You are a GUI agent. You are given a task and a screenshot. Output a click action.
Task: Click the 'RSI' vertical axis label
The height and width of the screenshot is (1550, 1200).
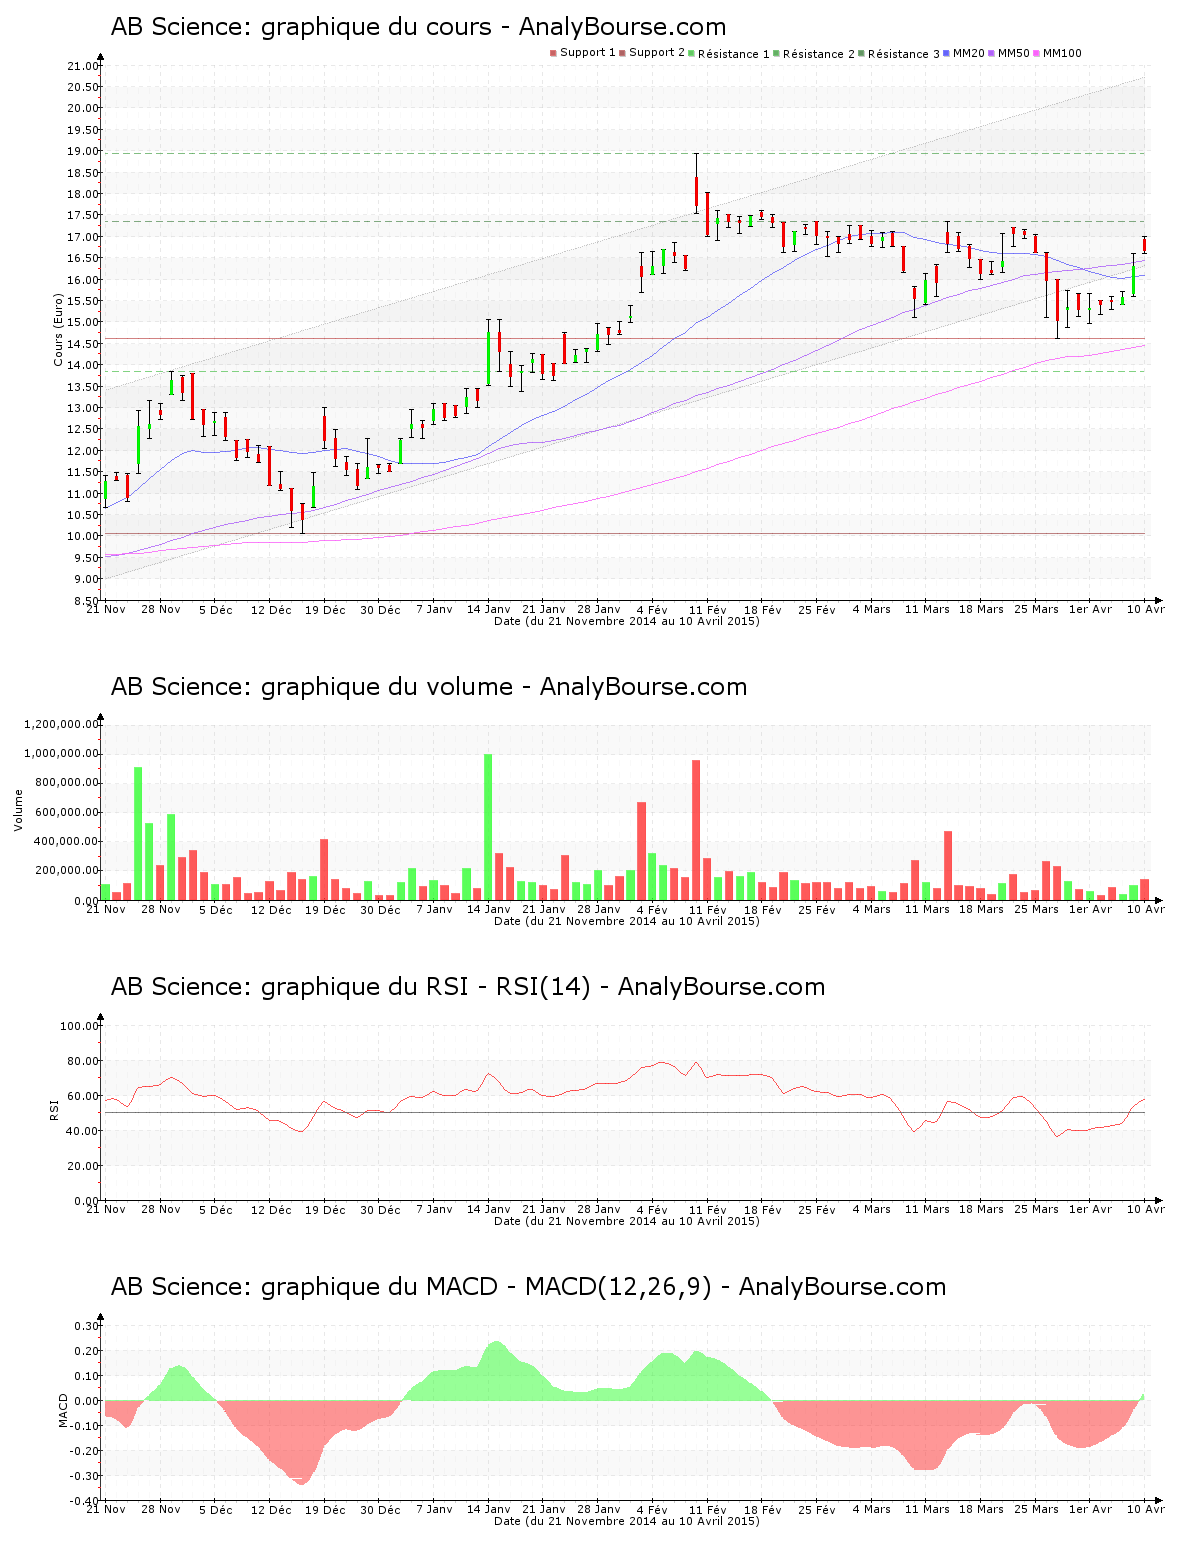(x=54, y=1109)
